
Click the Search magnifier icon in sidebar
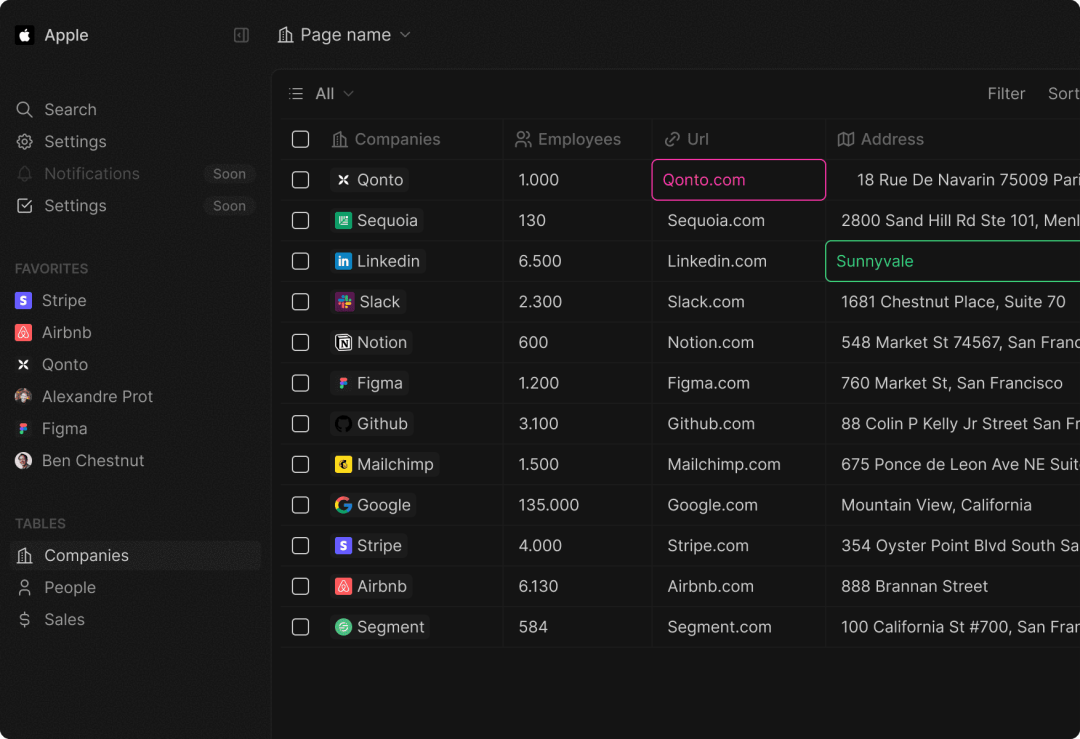(25, 110)
